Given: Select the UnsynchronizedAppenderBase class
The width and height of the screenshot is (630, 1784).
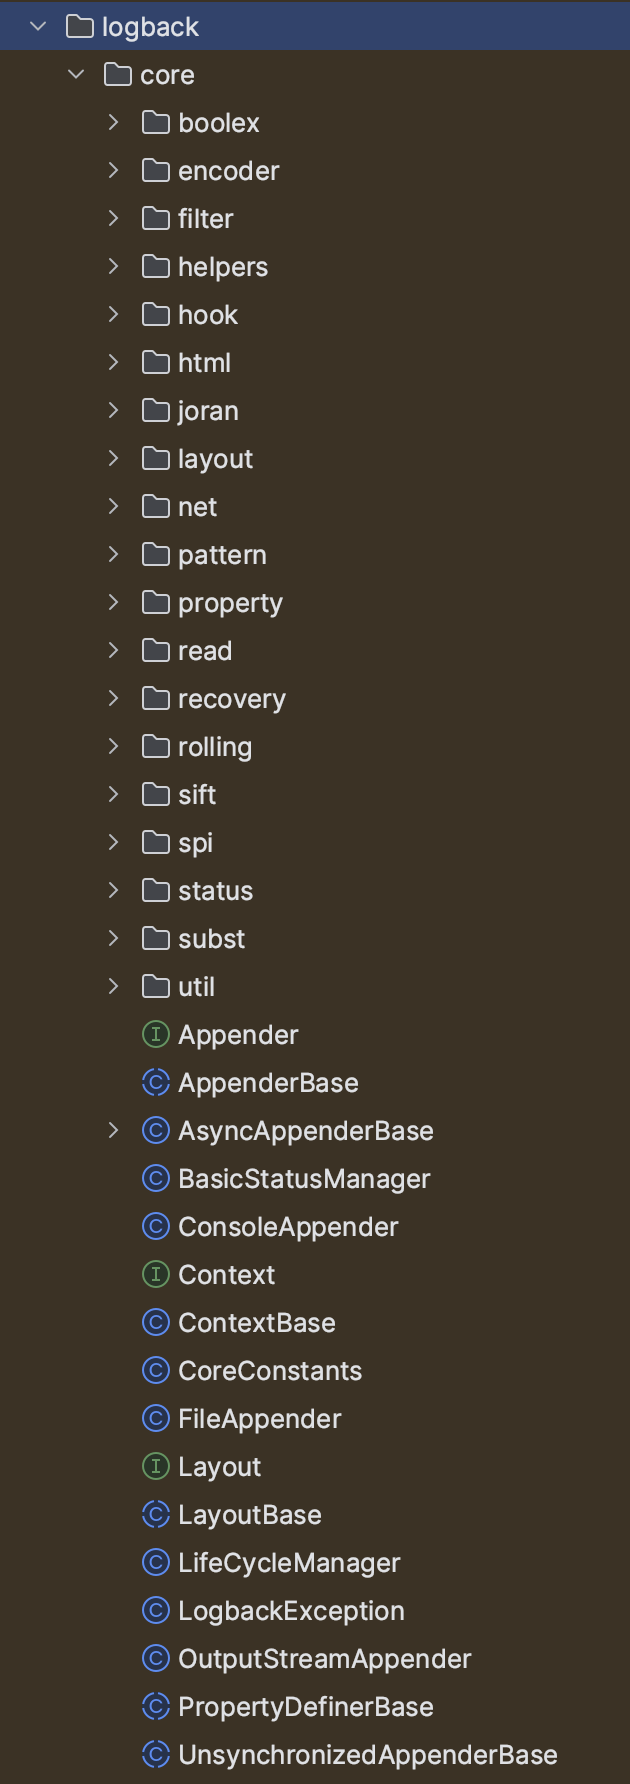Looking at the screenshot, I should 367,1754.
